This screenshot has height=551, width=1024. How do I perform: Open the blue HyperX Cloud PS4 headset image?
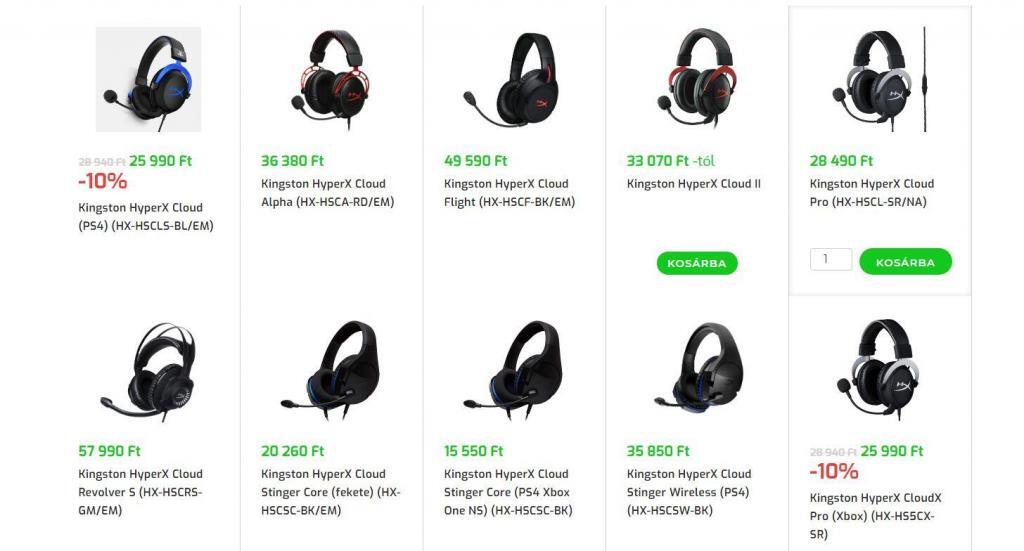click(148, 79)
